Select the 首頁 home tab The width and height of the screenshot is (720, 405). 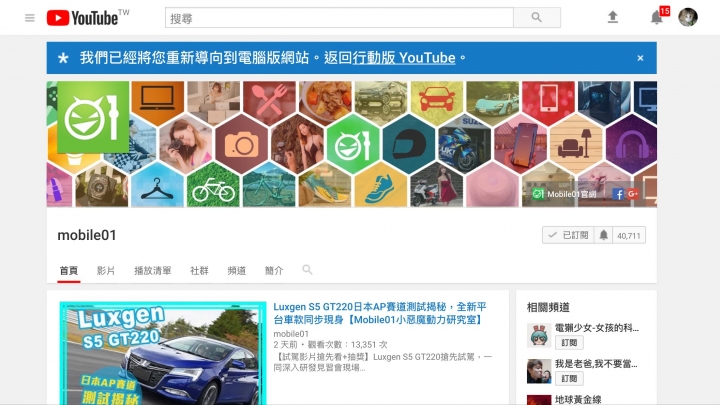pos(69,270)
